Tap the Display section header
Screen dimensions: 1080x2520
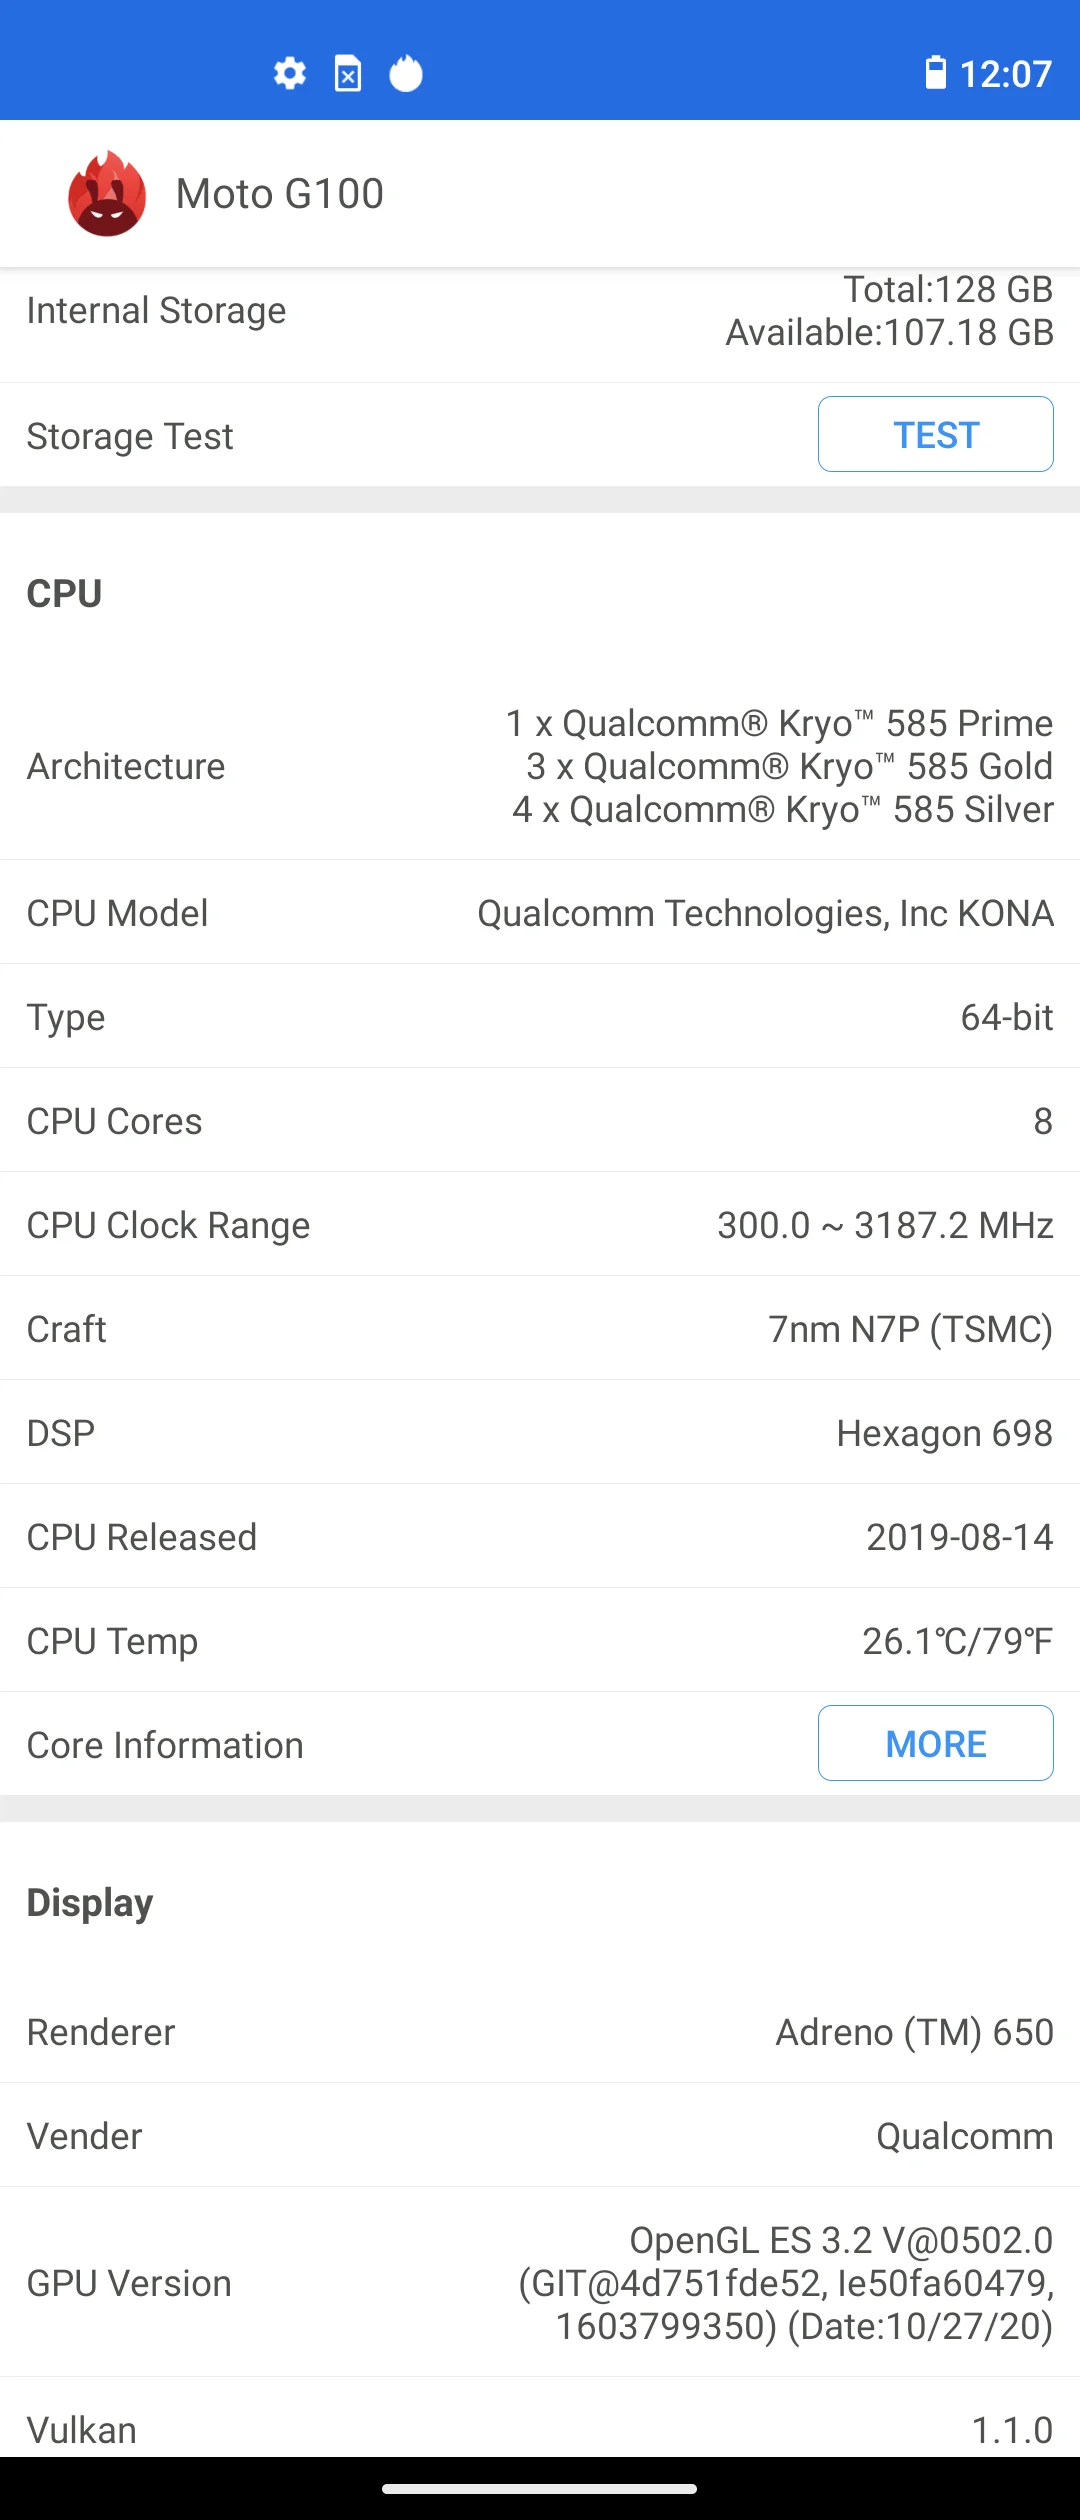90,1902
